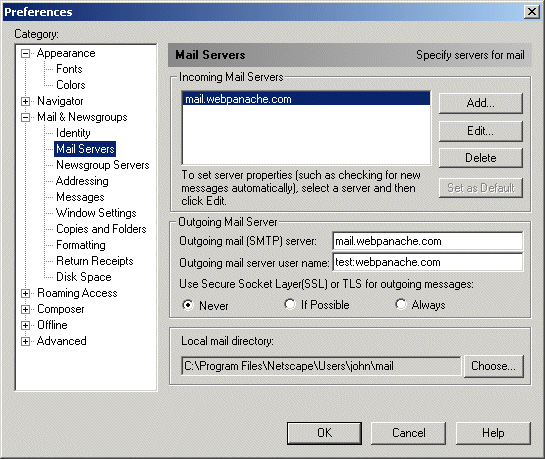Expand the Composer category
Screen dimensions: 545x459
[x=25, y=310]
